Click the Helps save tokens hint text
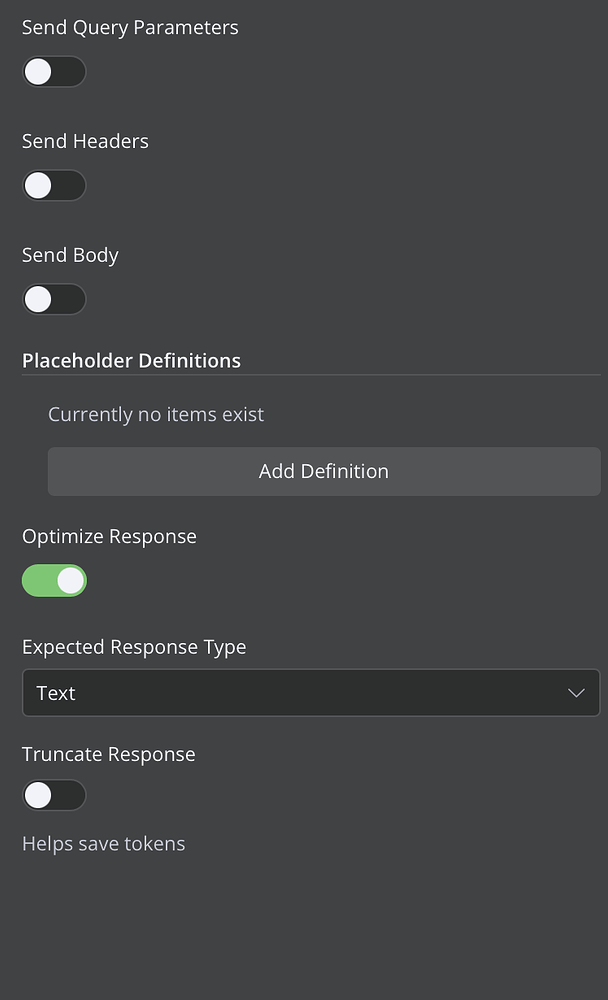Screen dimensions: 608x1000 (103, 843)
